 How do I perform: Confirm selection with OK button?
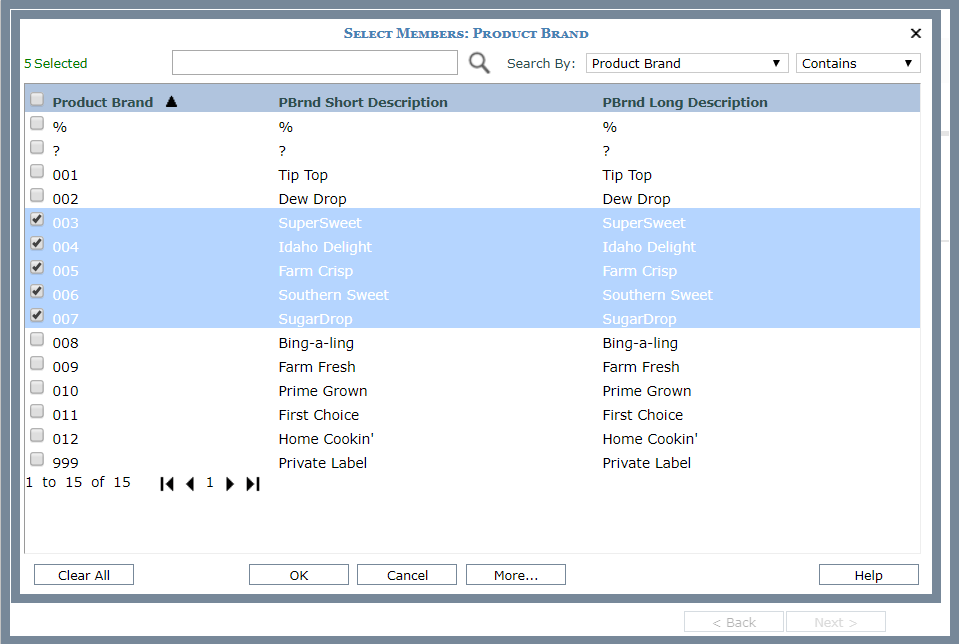click(298, 575)
